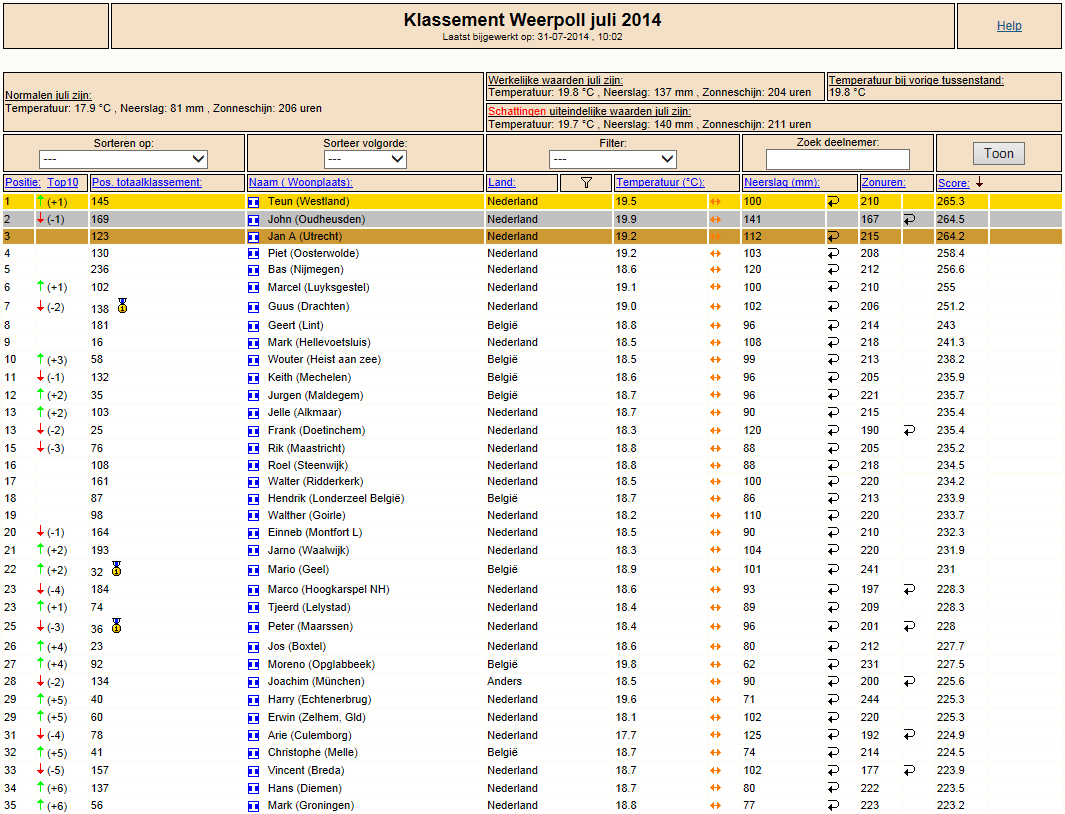Open the Sorteren op dropdown

click(x=124, y=159)
